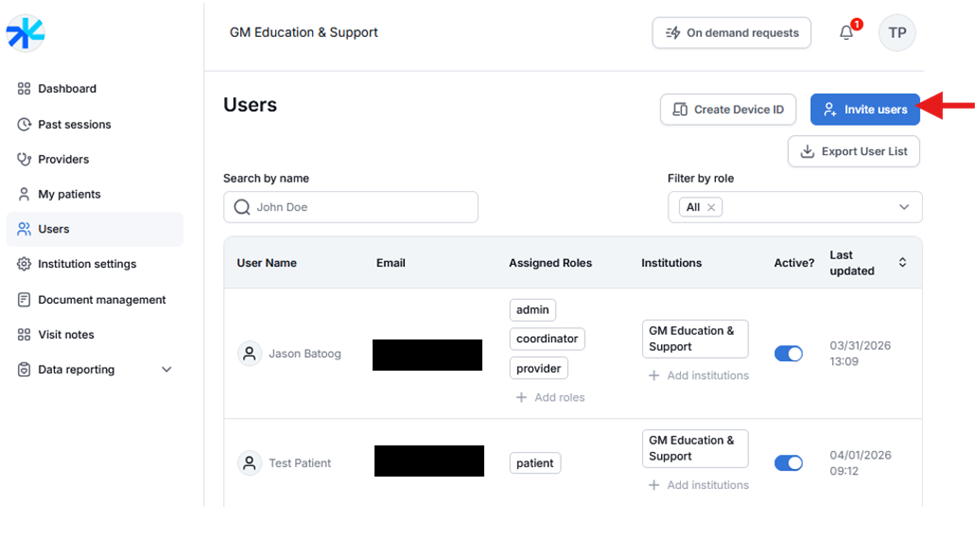975x539 pixels.
Task: Remove the 'All' role filter tag
Action: (x=711, y=207)
